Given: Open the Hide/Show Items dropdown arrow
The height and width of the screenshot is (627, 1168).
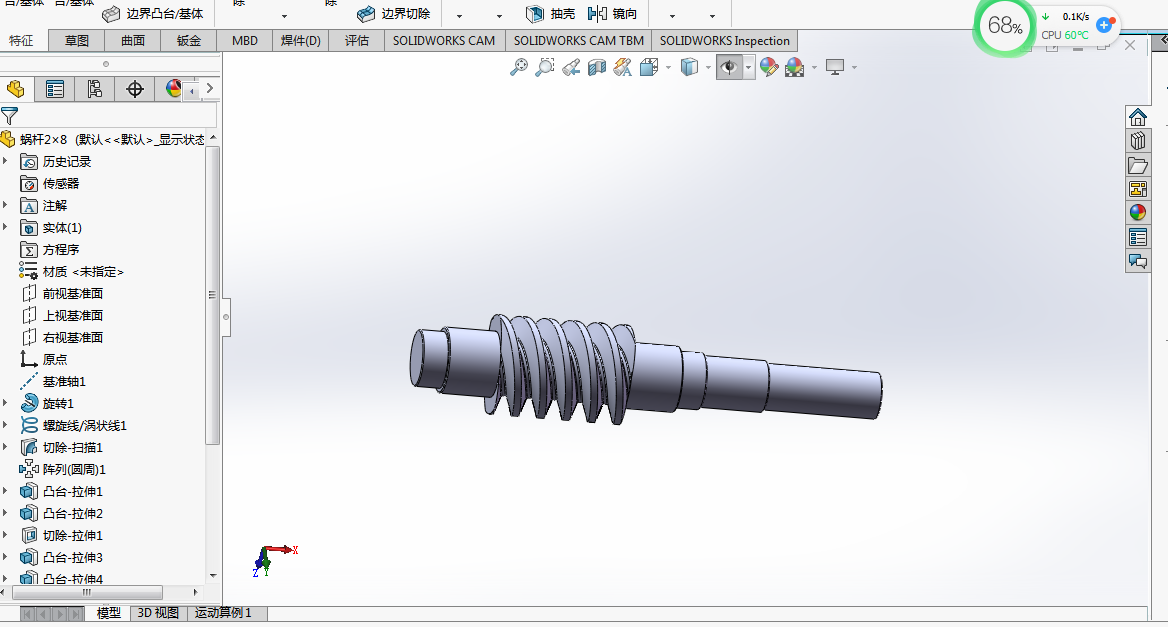Looking at the screenshot, I should [749, 68].
